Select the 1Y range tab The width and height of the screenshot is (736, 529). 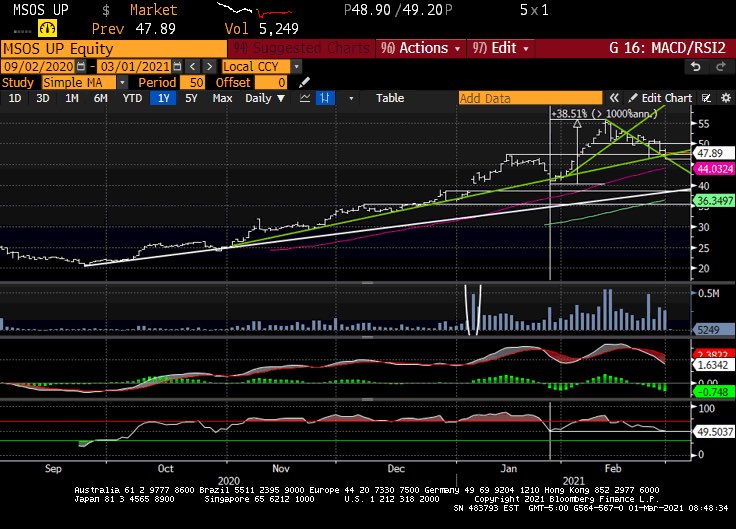click(x=163, y=98)
